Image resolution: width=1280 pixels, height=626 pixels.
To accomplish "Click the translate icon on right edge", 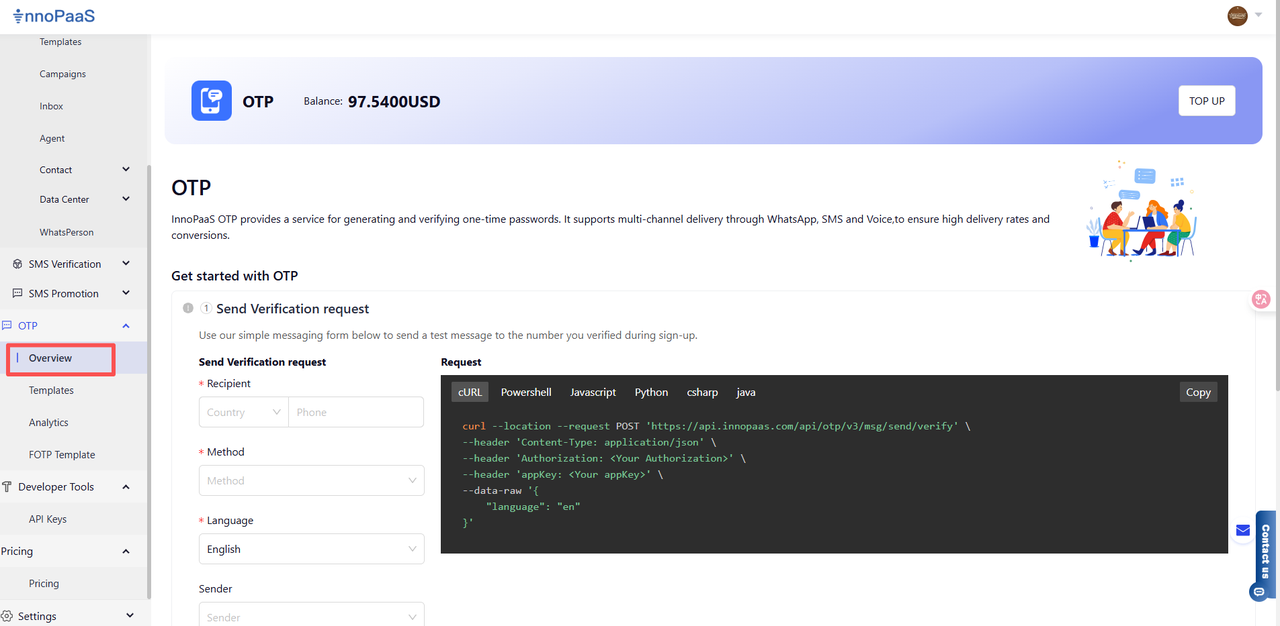I will click(x=1261, y=299).
